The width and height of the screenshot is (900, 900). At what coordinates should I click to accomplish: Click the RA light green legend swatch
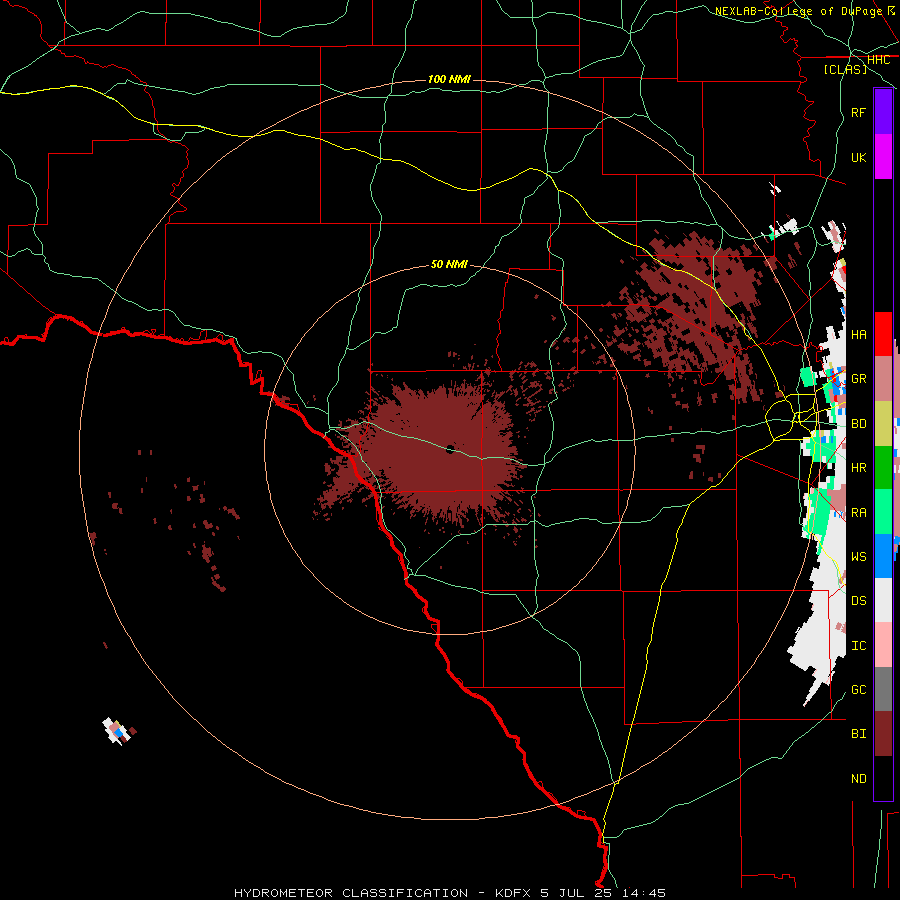[883, 511]
